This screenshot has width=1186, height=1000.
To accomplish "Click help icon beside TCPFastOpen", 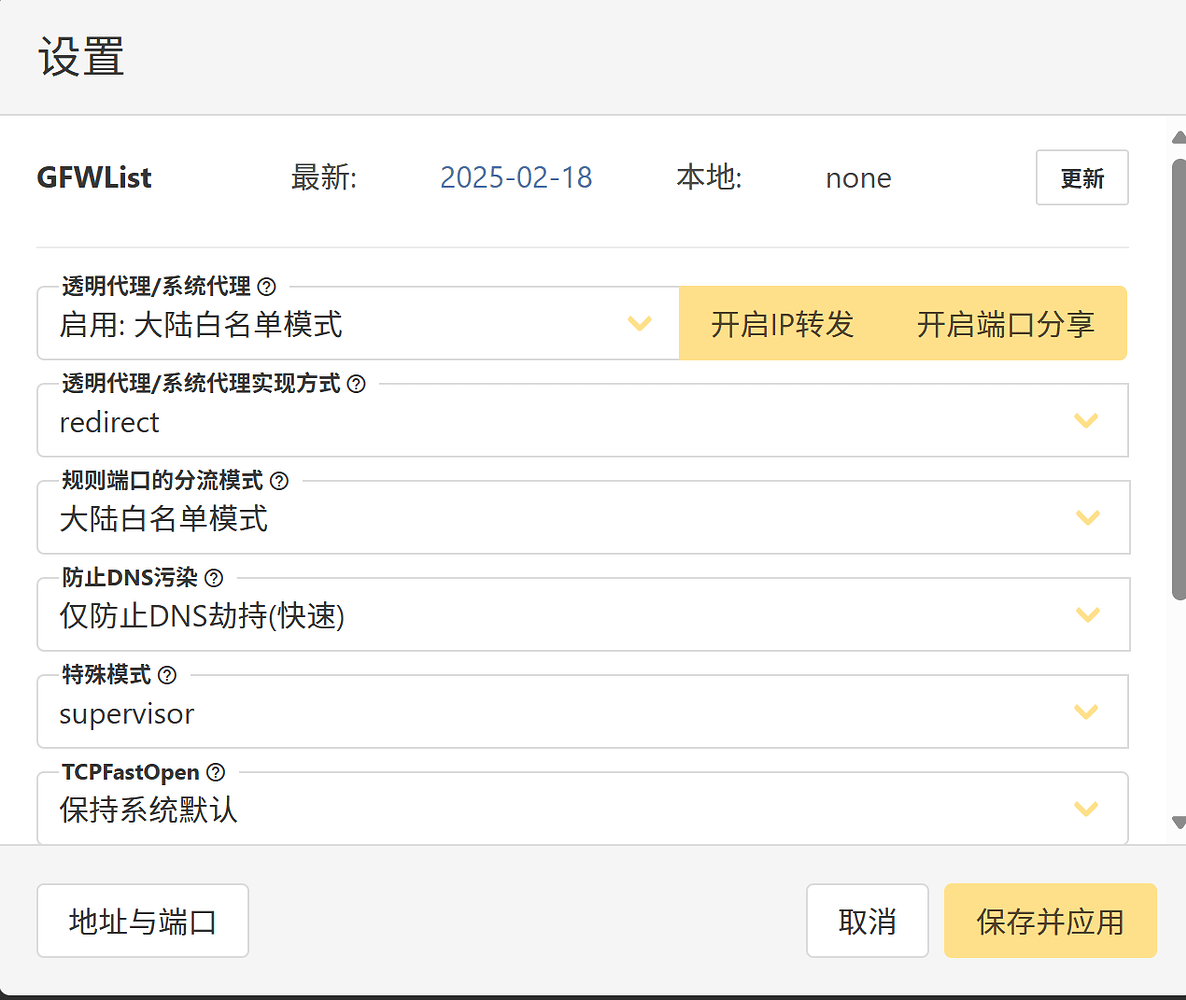I will [x=216, y=772].
